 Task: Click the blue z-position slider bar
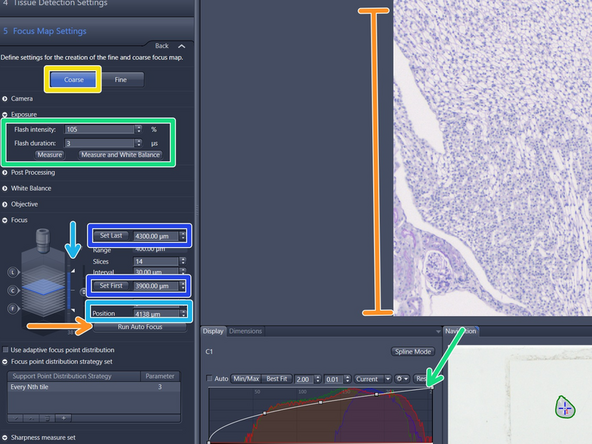tap(69, 290)
